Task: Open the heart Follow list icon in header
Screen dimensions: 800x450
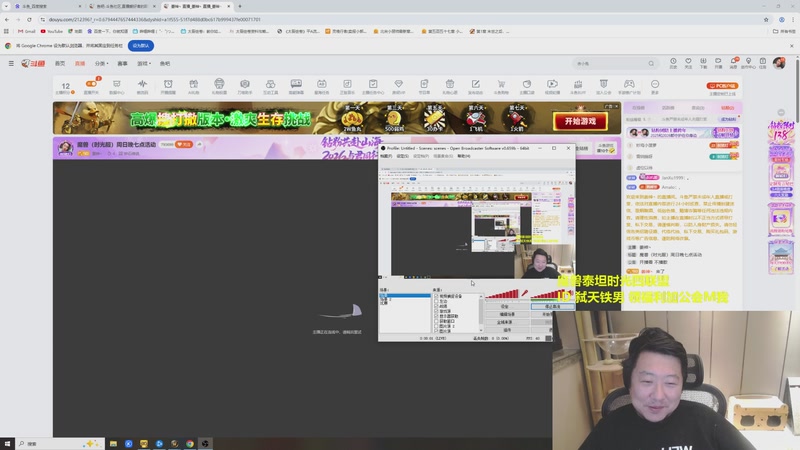Action: point(688,61)
